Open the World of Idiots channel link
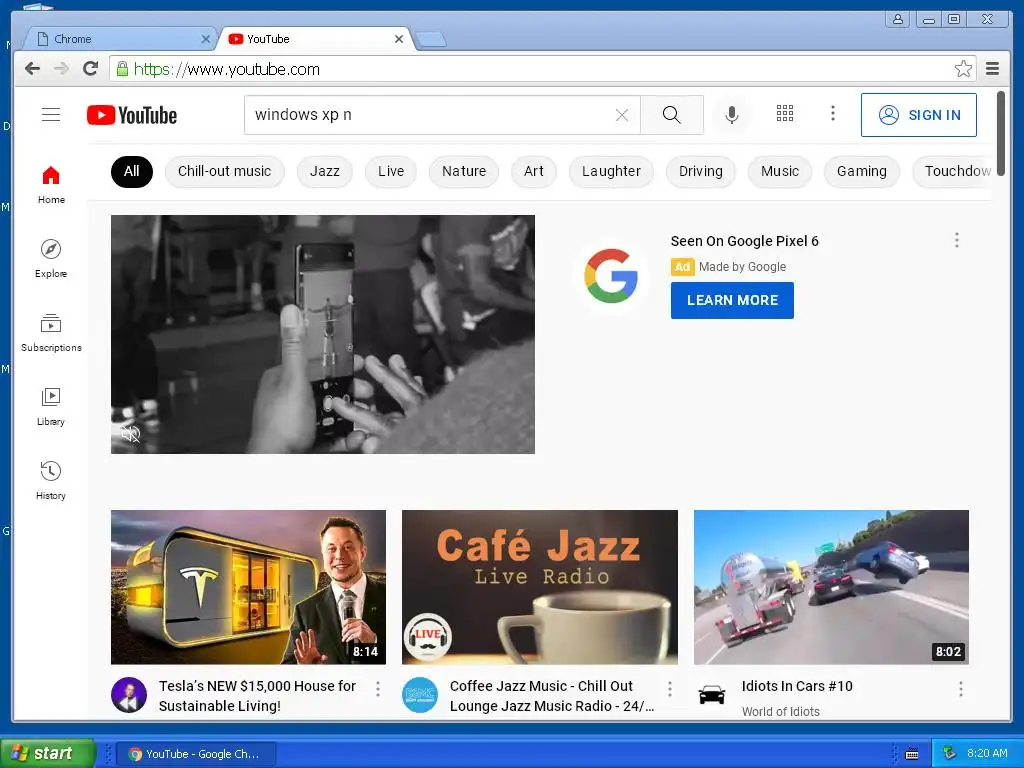The height and width of the screenshot is (768, 1024). [780, 711]
